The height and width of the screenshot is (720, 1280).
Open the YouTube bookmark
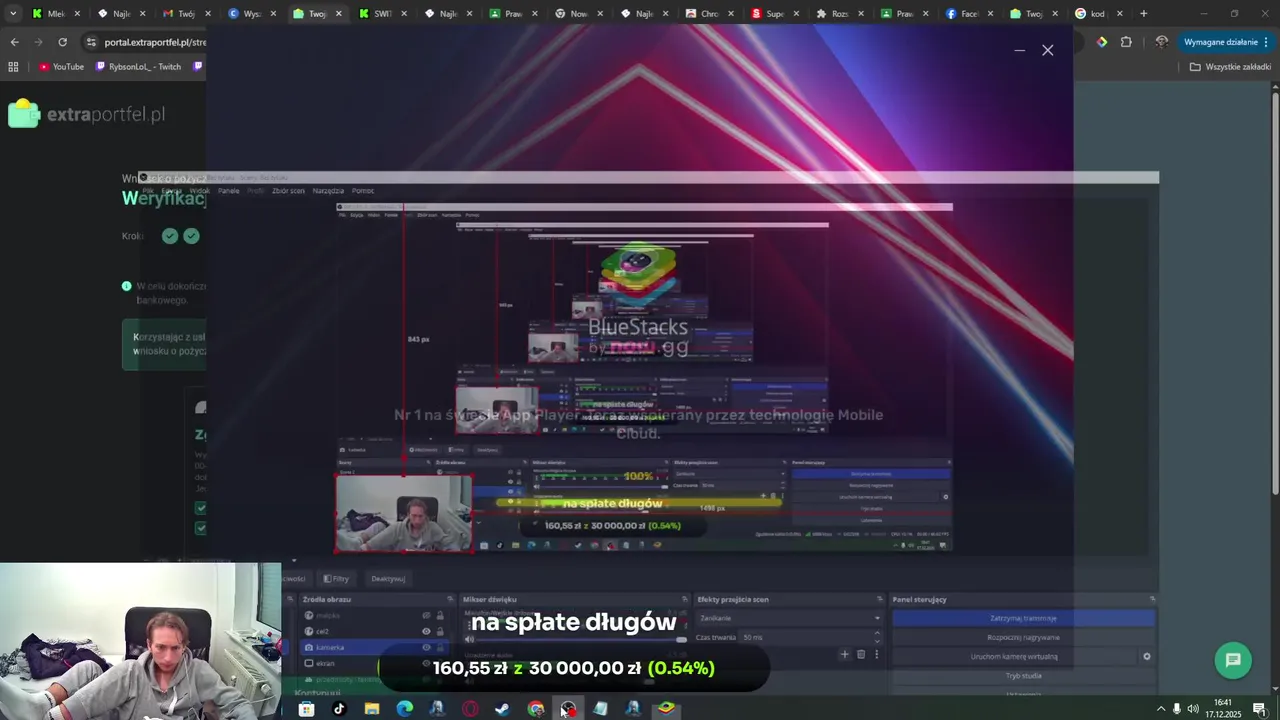(62, 67)
